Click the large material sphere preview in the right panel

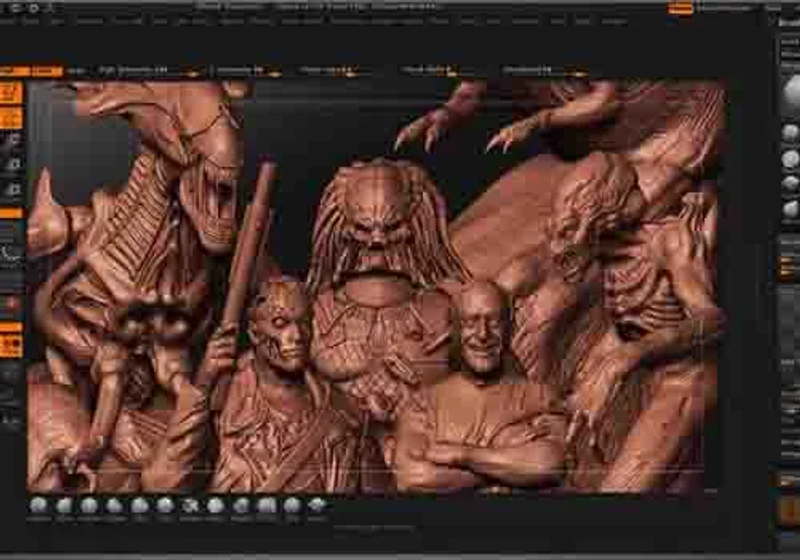790,94
